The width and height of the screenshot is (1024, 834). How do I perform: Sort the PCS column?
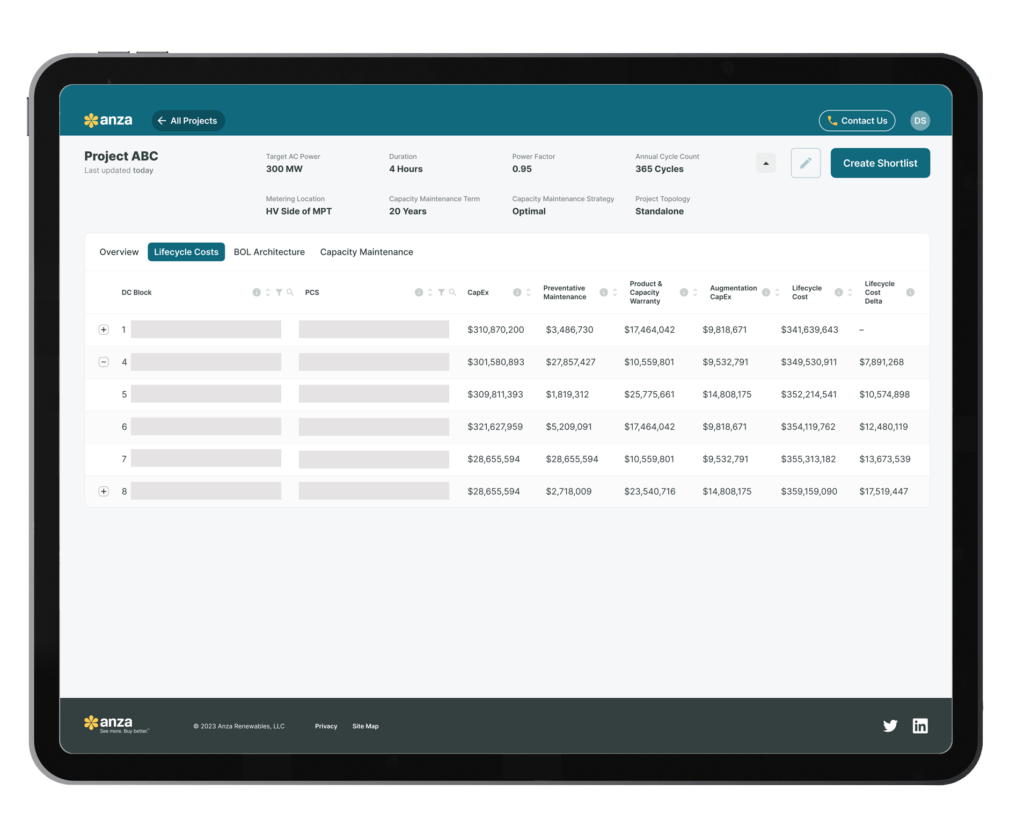[x=430, y=293]
